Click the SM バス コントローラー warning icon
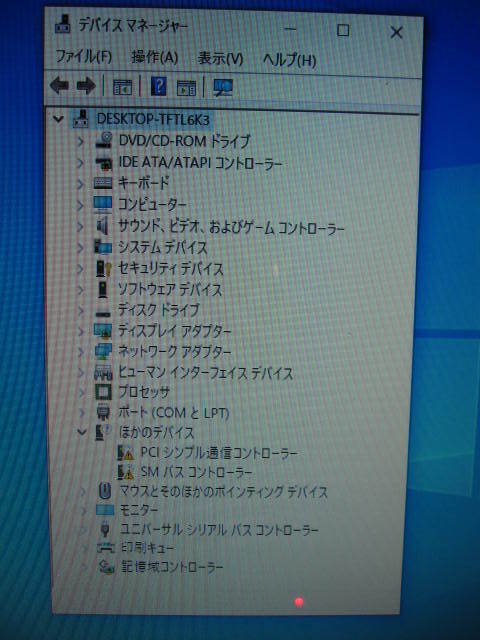The image size is (480, 640). click(125, 472)
